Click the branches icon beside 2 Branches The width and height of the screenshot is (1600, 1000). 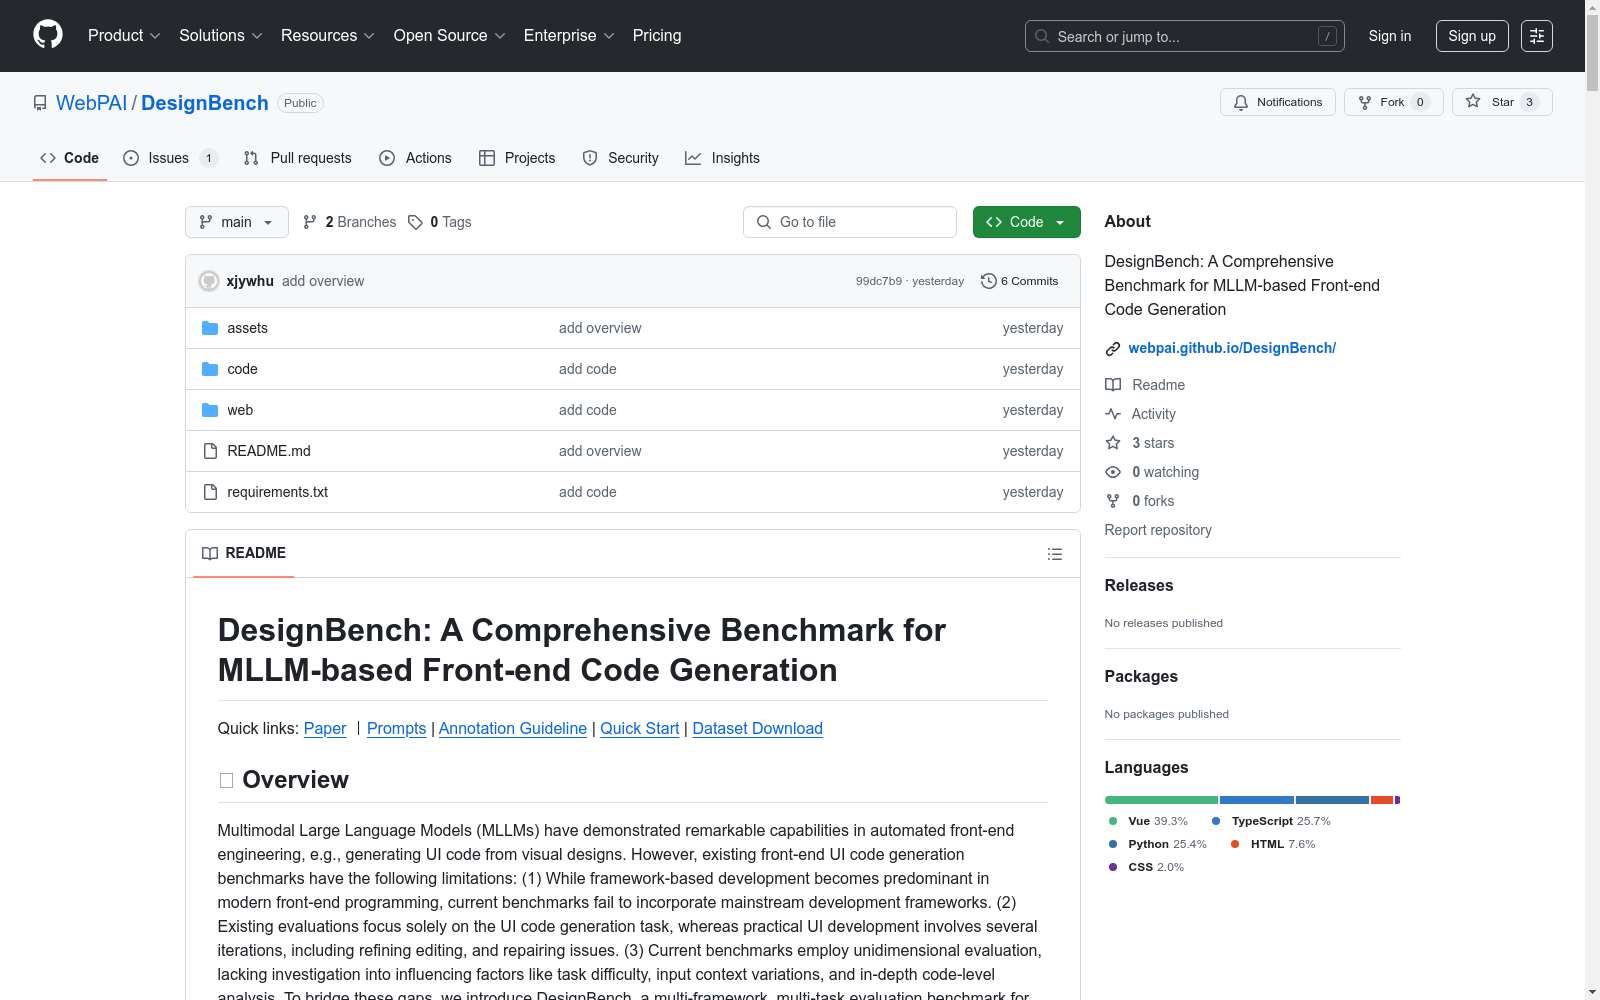[x=310, y=222]
